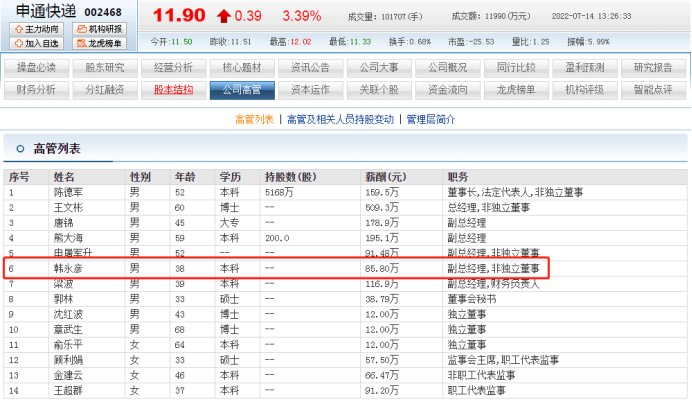Image resolution: width=692 pixels, height=411 pixels.
Task: Go to 关联个股 tab
Action: click(x=379, y=90)
